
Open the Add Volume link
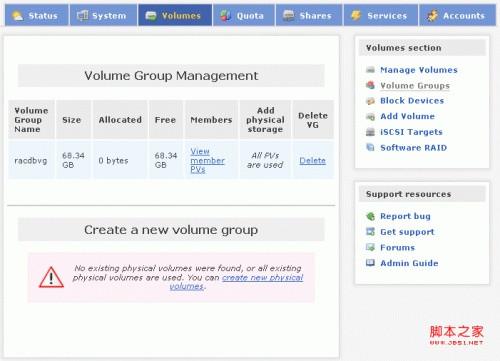(407, 116)
